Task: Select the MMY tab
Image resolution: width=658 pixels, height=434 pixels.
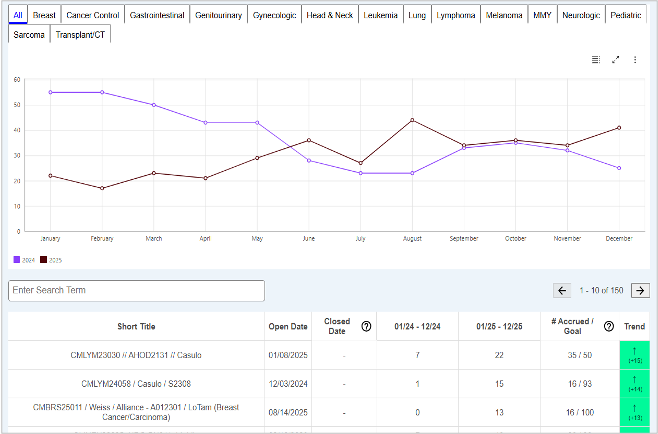Action: pos(542,15)
